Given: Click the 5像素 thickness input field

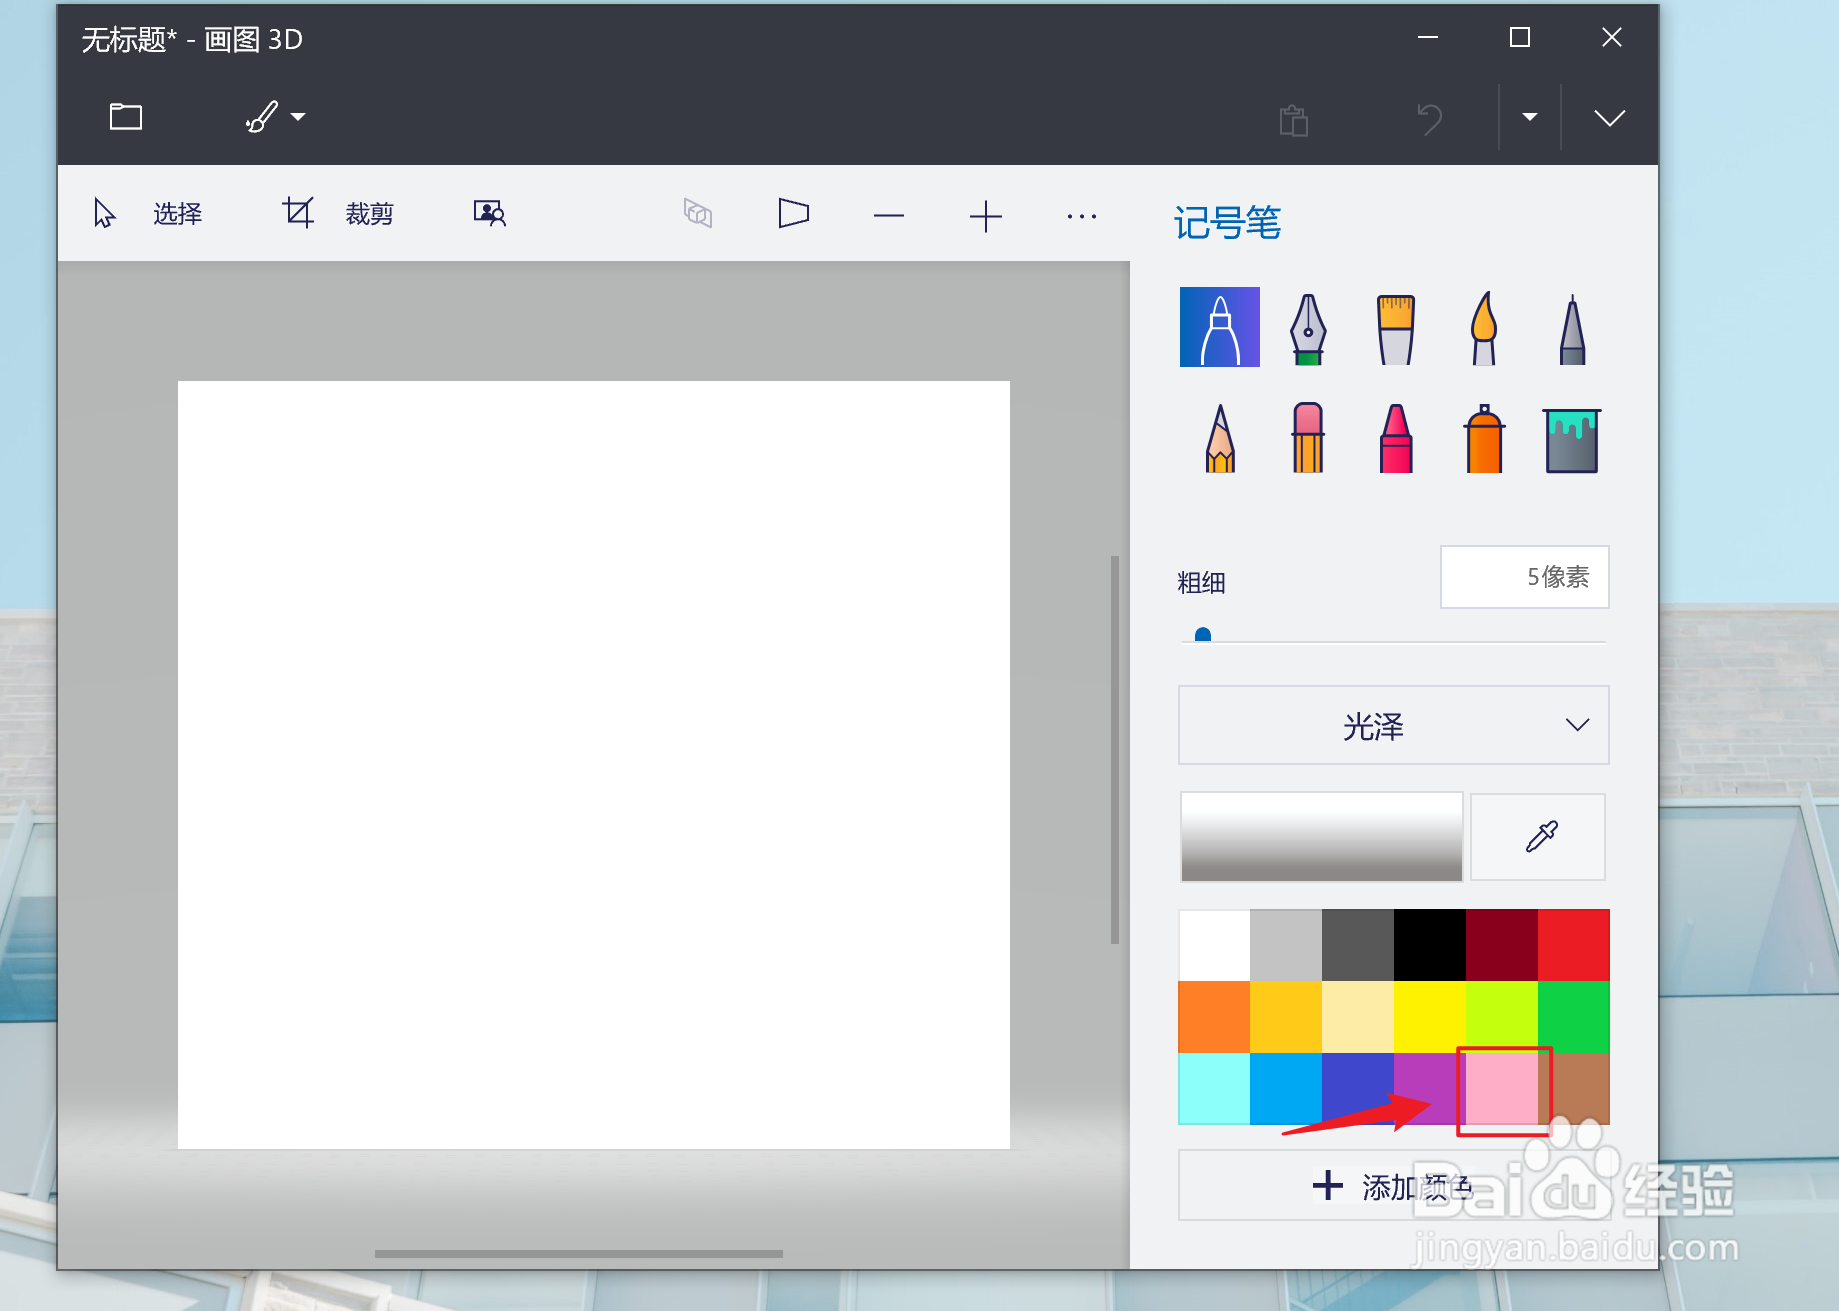Looking at the screenshot, I should pos(1524,577).
